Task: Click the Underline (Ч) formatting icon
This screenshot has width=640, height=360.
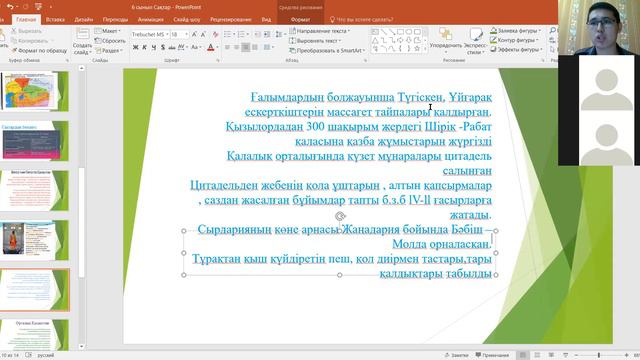Action: 153,47
